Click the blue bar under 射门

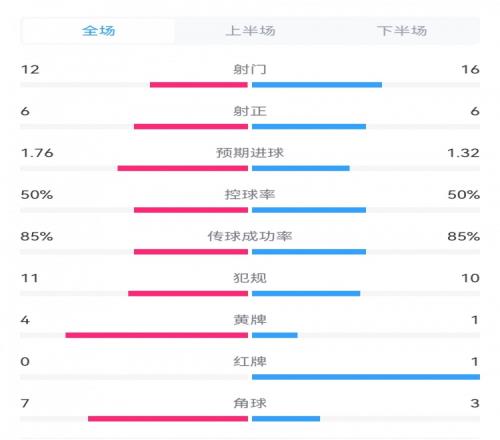pyautogui.click(x=317, y=85)
